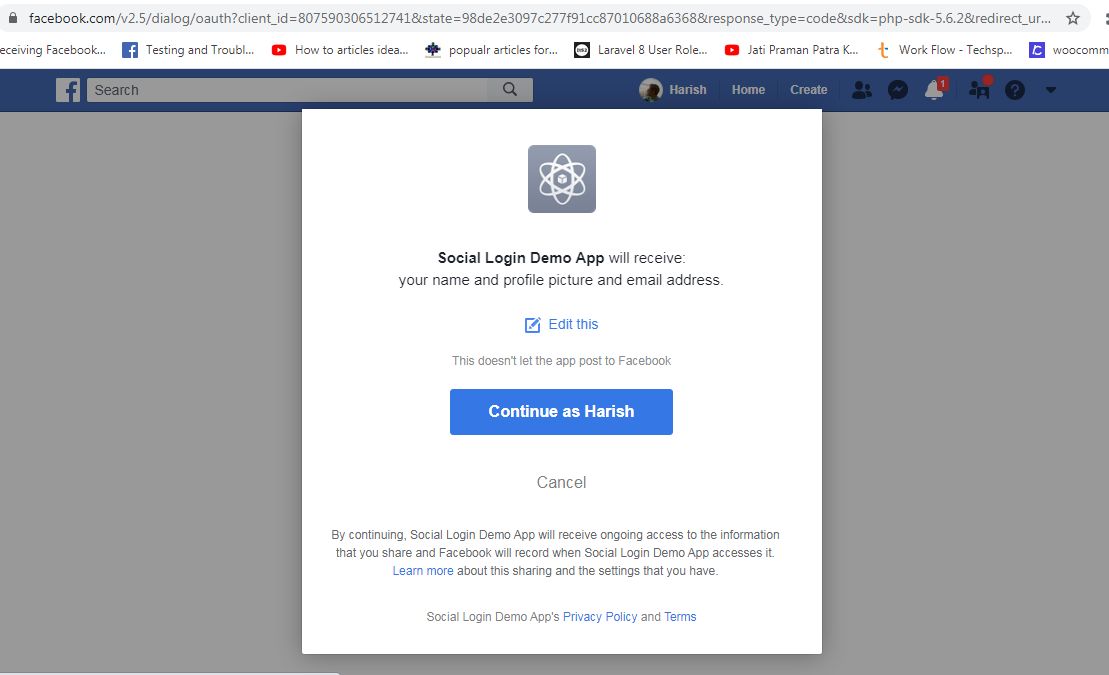This screenshot has width=1109, height=675.
Task: Open the Terms link
Action: [x=680, y=617]
